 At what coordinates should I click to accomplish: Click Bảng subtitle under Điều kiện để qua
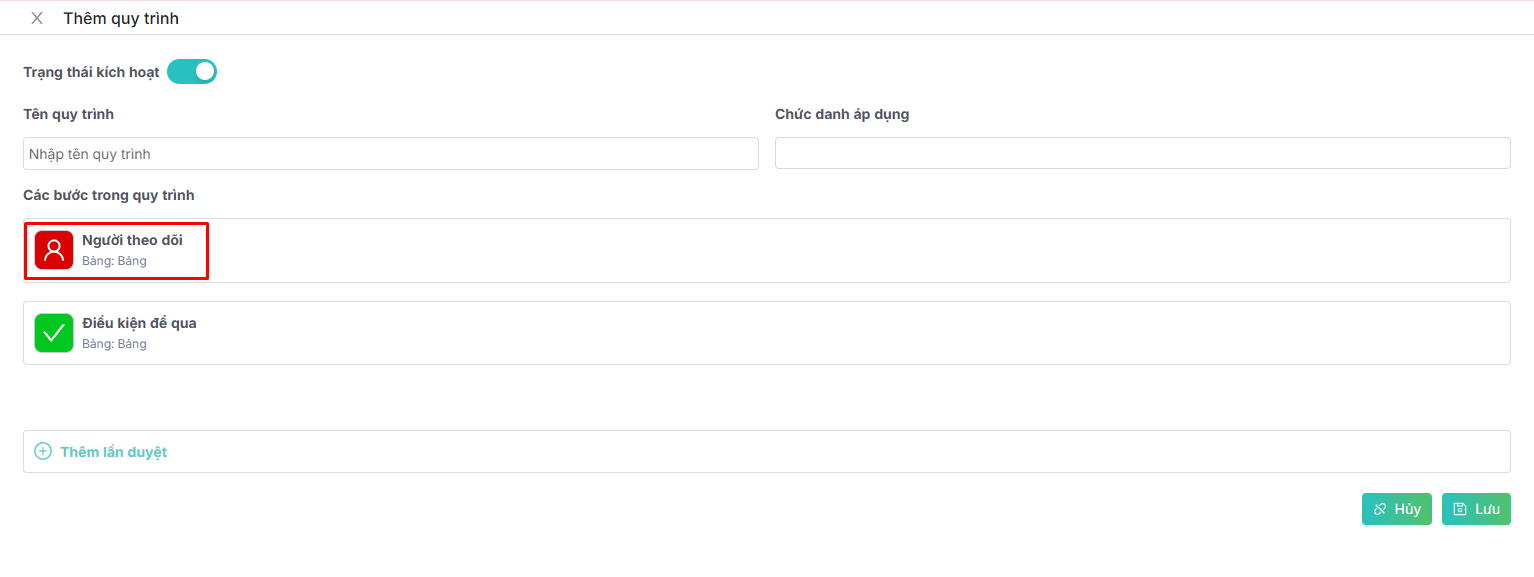click(114, 345)
